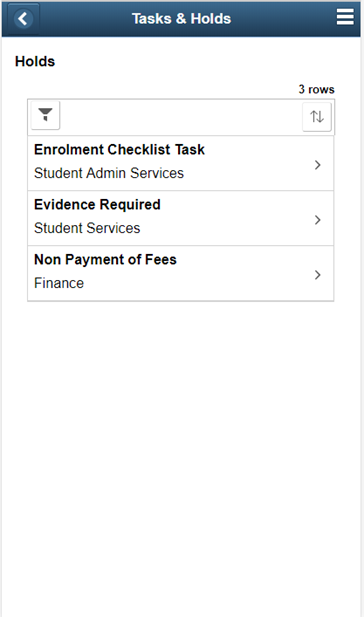Click the 3 rows count label
Screen dimensions: 364x617
click(316, 89)
